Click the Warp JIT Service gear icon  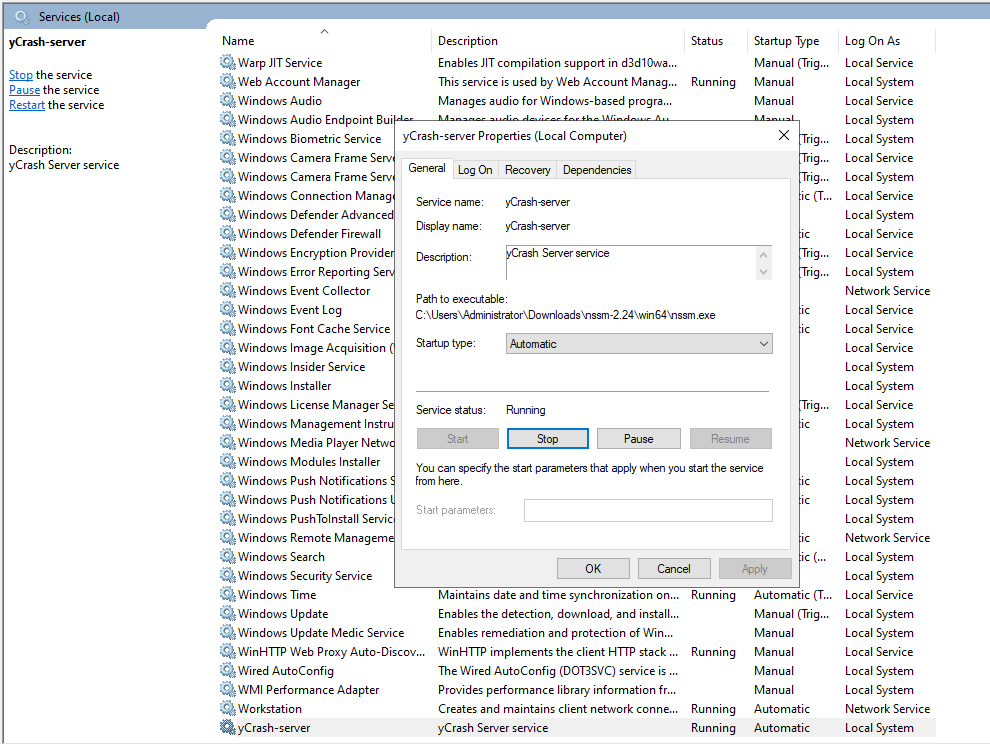pyautogui.click(x=228, y=63)
